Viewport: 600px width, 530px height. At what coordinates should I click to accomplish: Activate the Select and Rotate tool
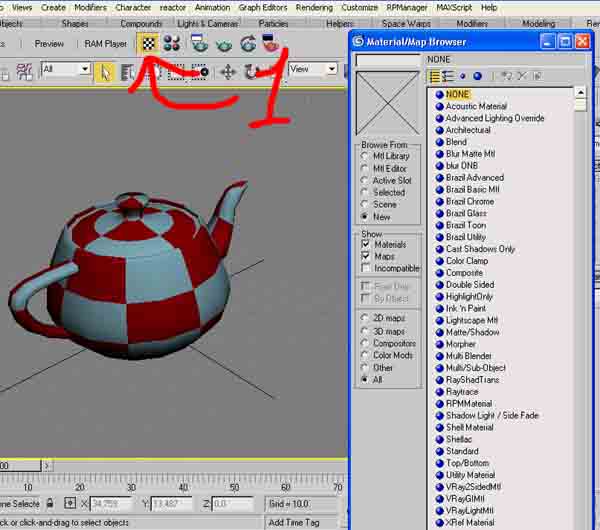point(251,72)
